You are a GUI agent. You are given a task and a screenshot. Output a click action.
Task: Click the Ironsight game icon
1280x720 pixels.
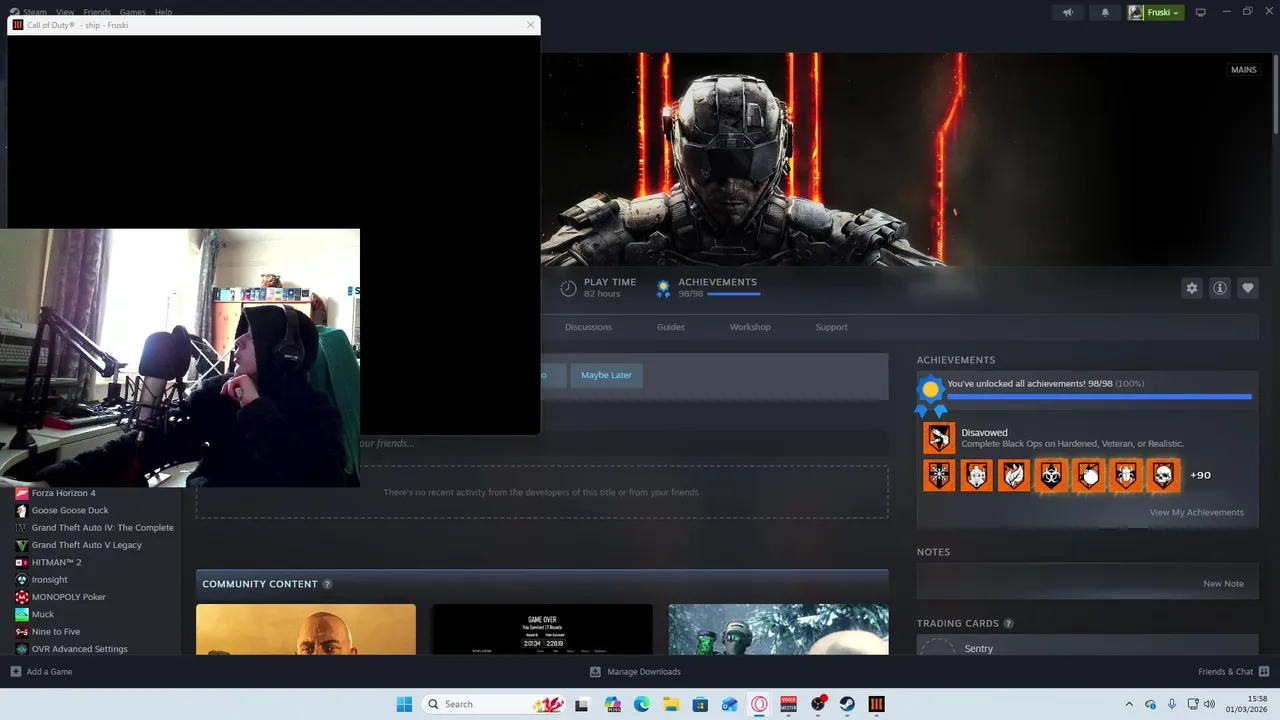(x=22, y=579)
